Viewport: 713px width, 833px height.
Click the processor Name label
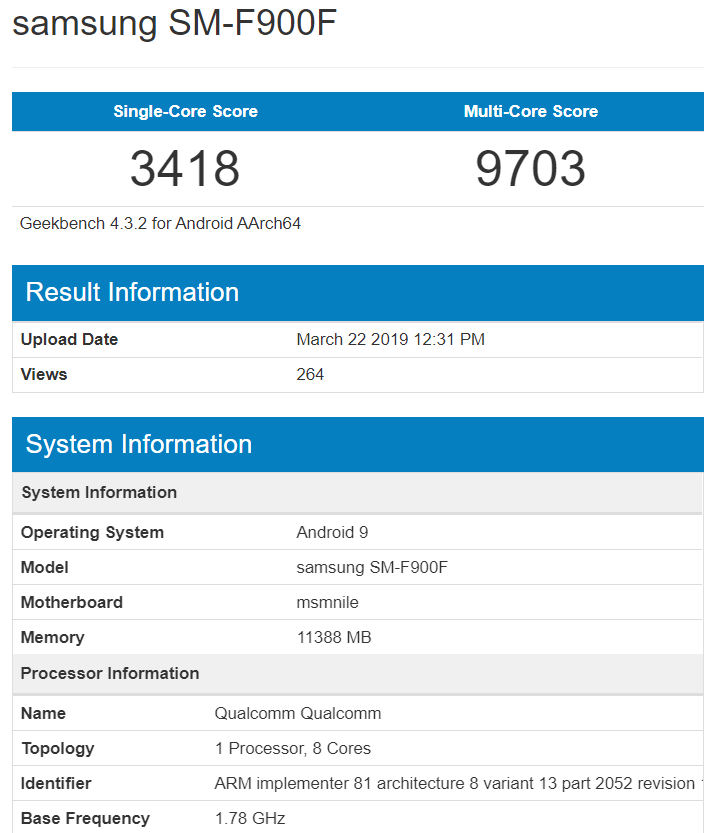[43, 713]
